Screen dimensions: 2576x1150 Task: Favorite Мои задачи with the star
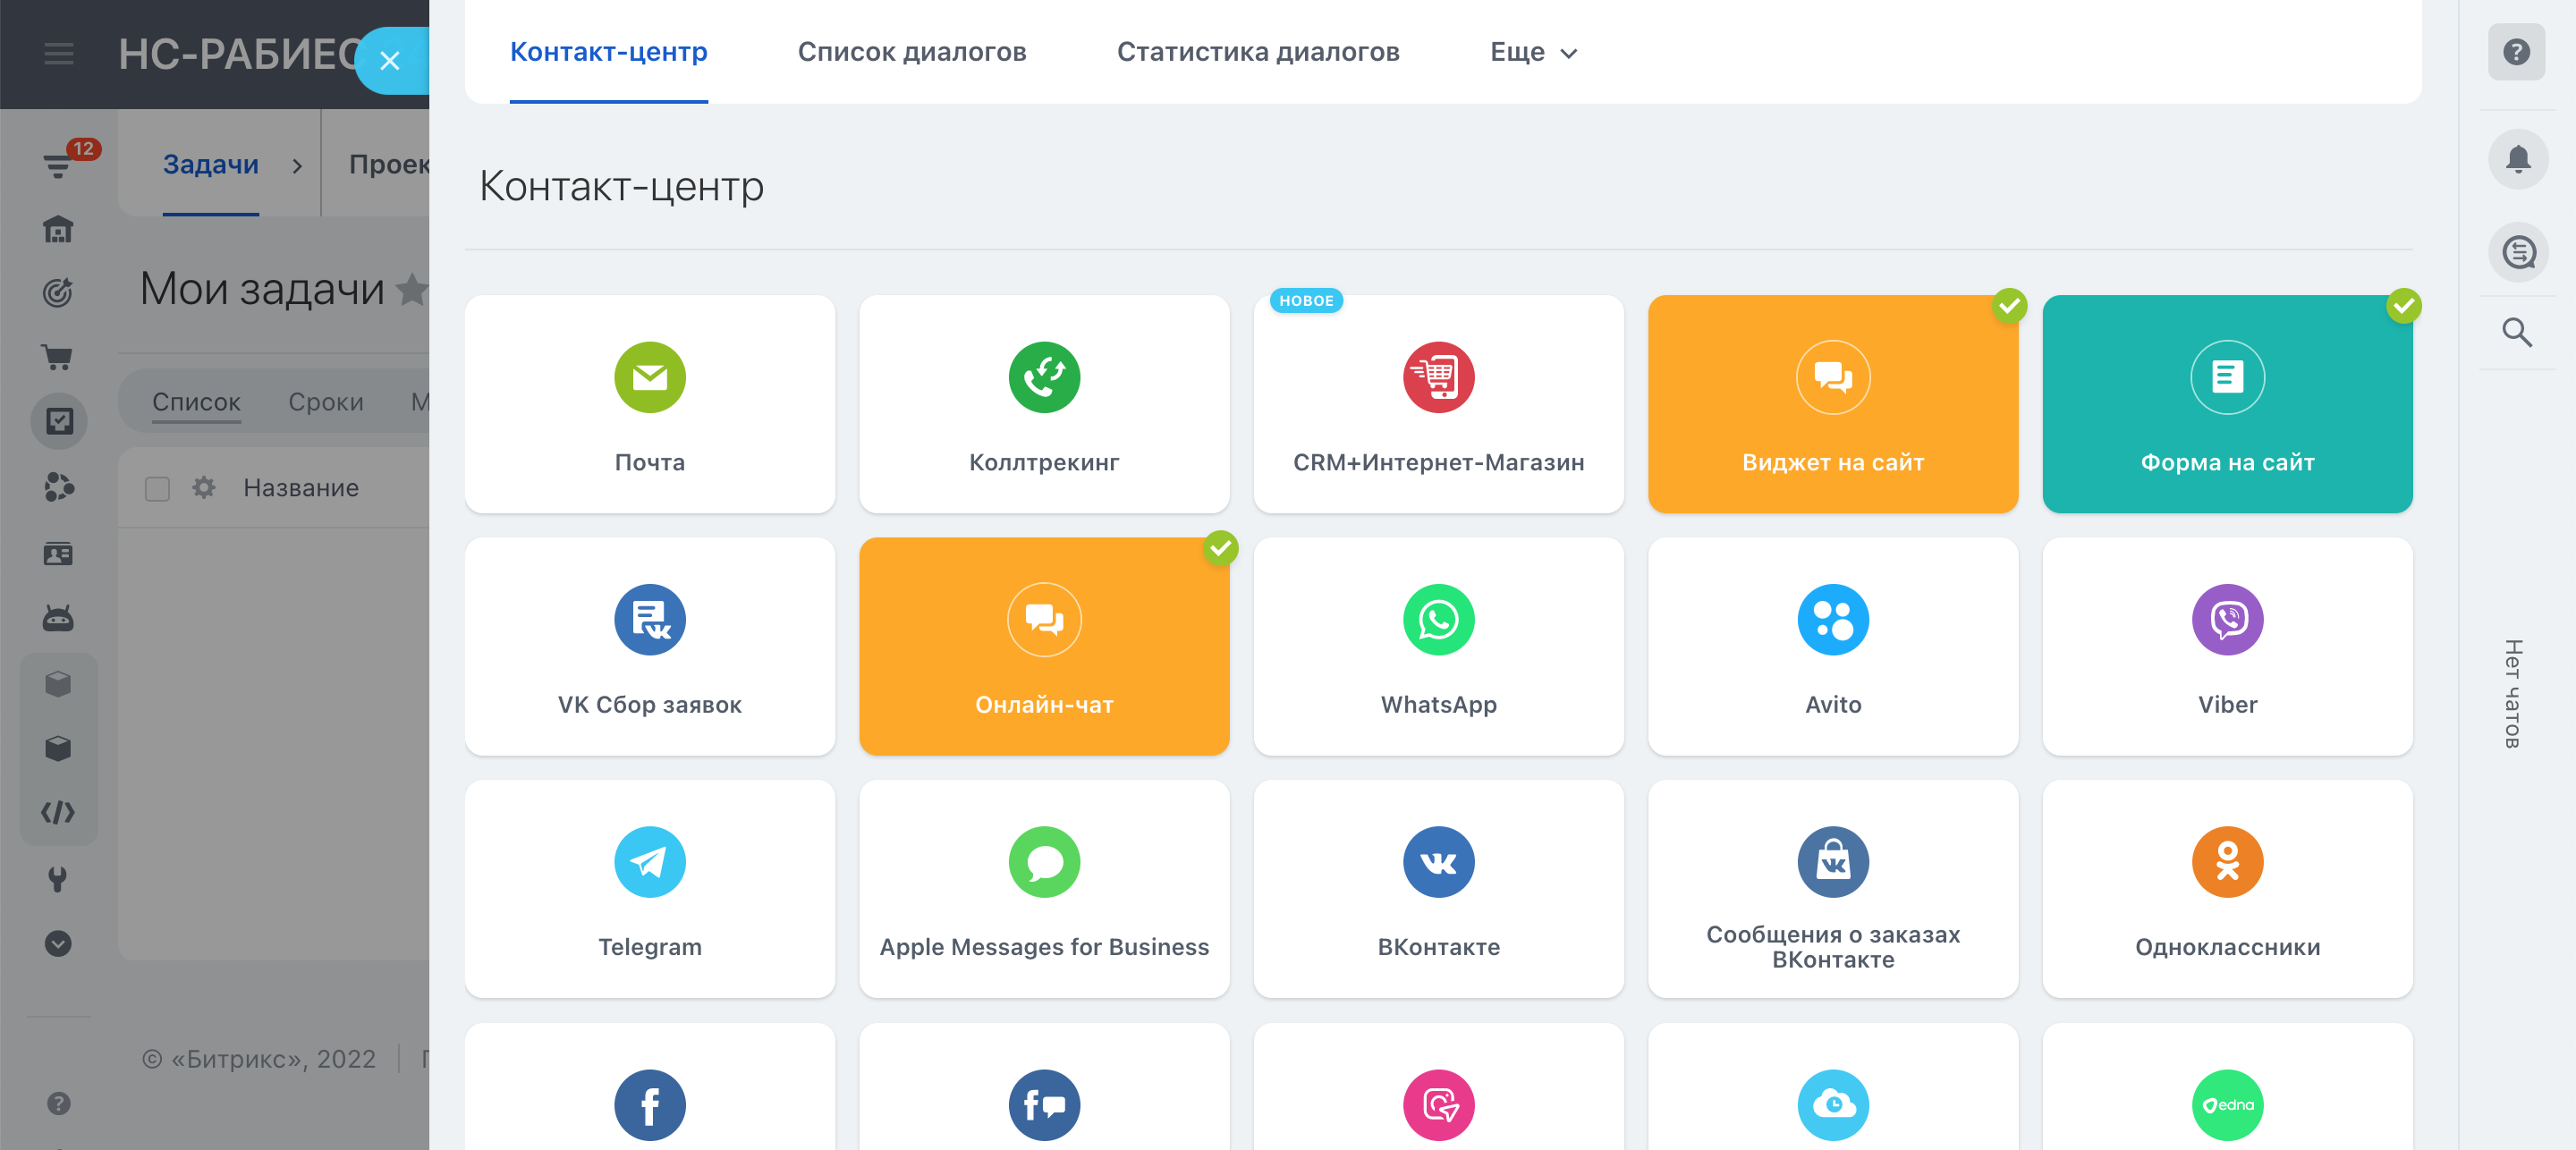tap(411, 289)
